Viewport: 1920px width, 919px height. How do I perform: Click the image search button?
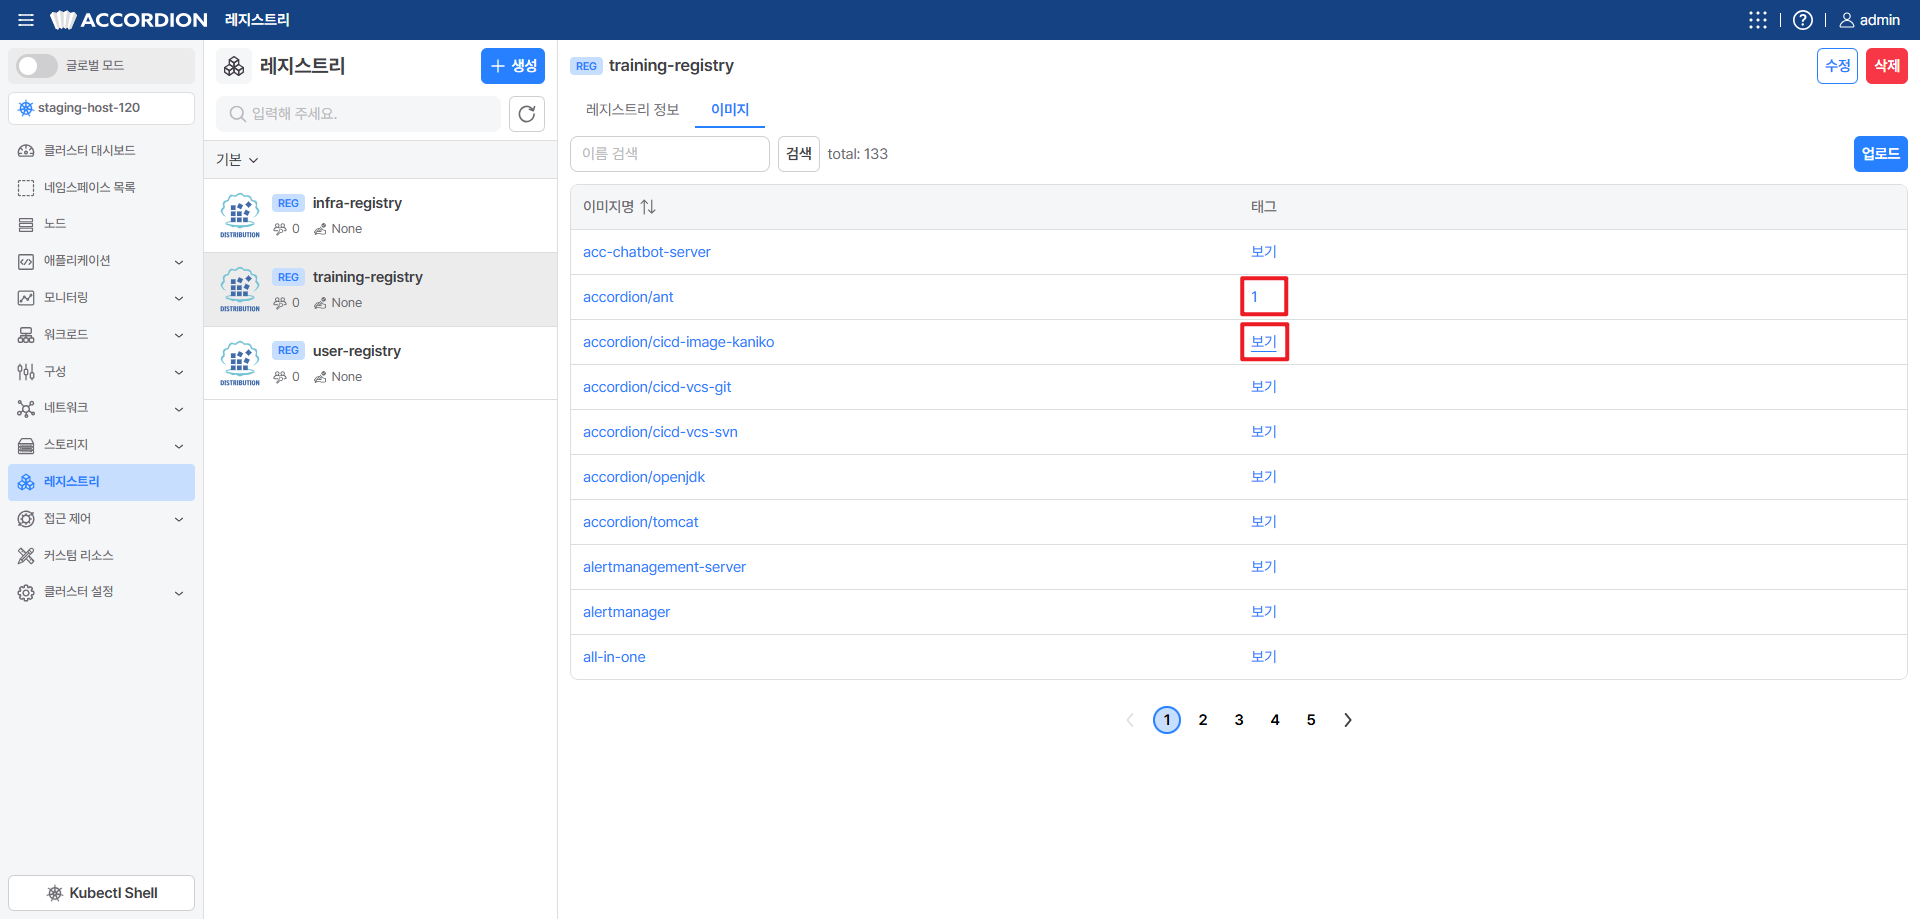pos(799,154)
